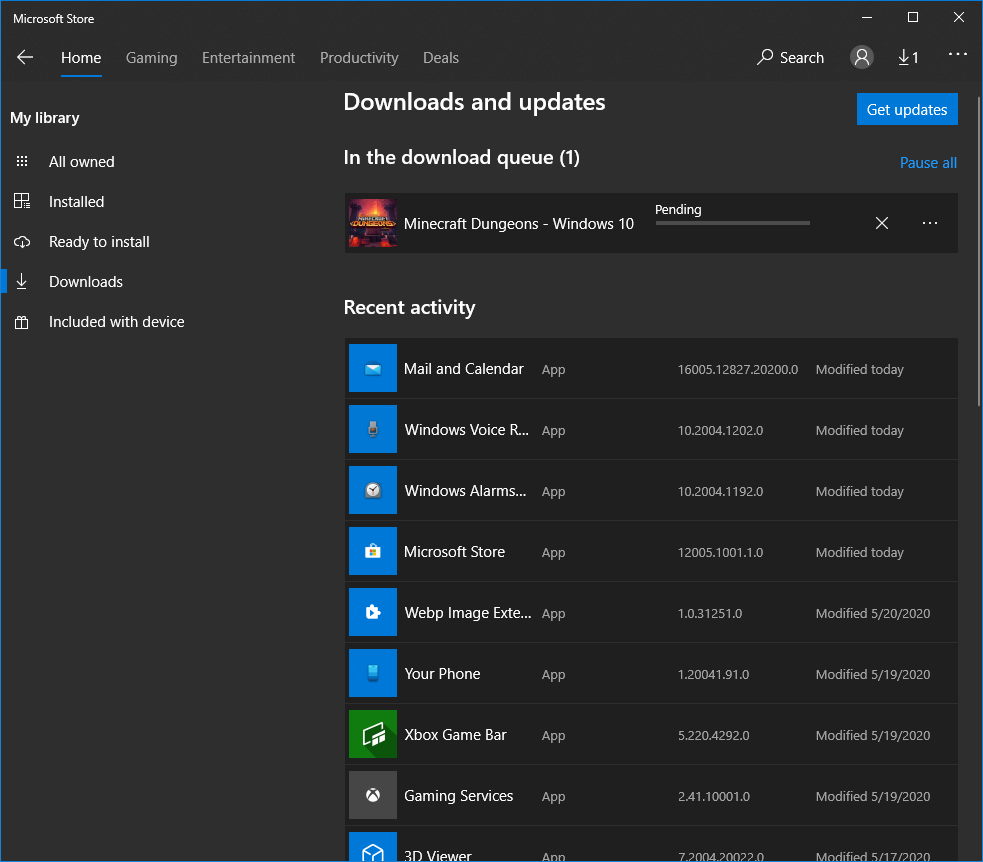Viewport: 983px width, 862px height.
Task: Click the back arrow icon
Action: (x=25, y=57)
